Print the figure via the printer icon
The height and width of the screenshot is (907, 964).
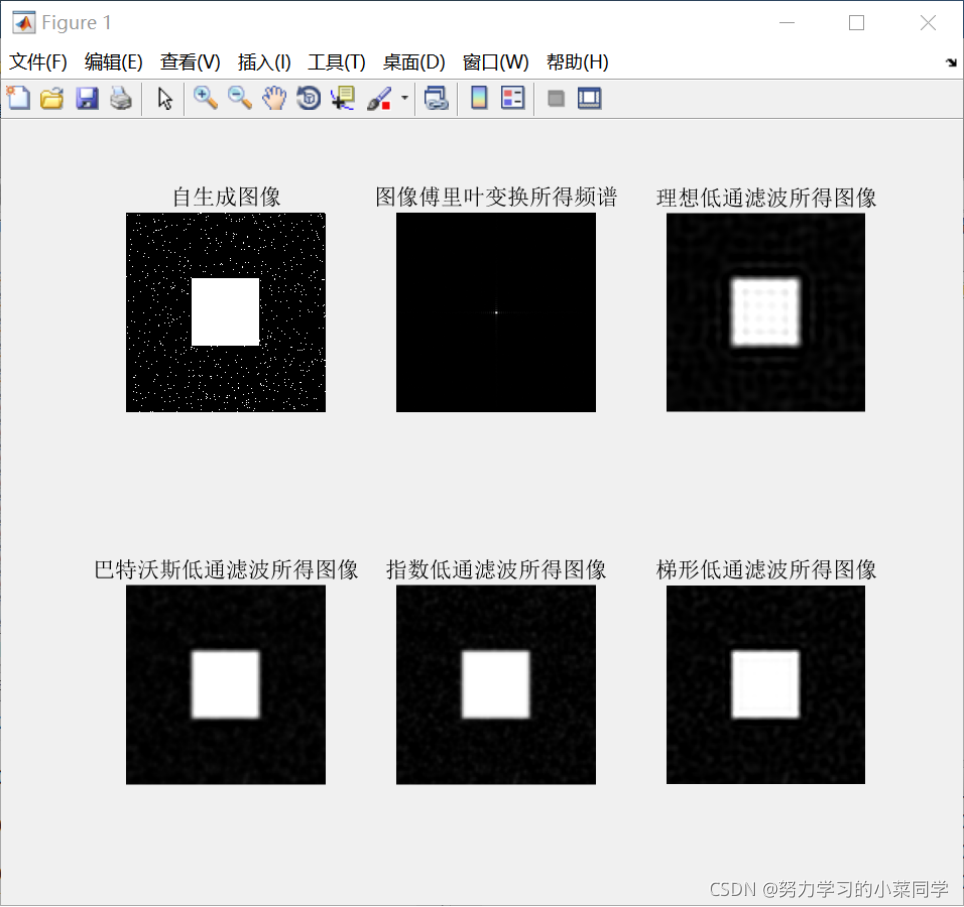tap(120, 98)
